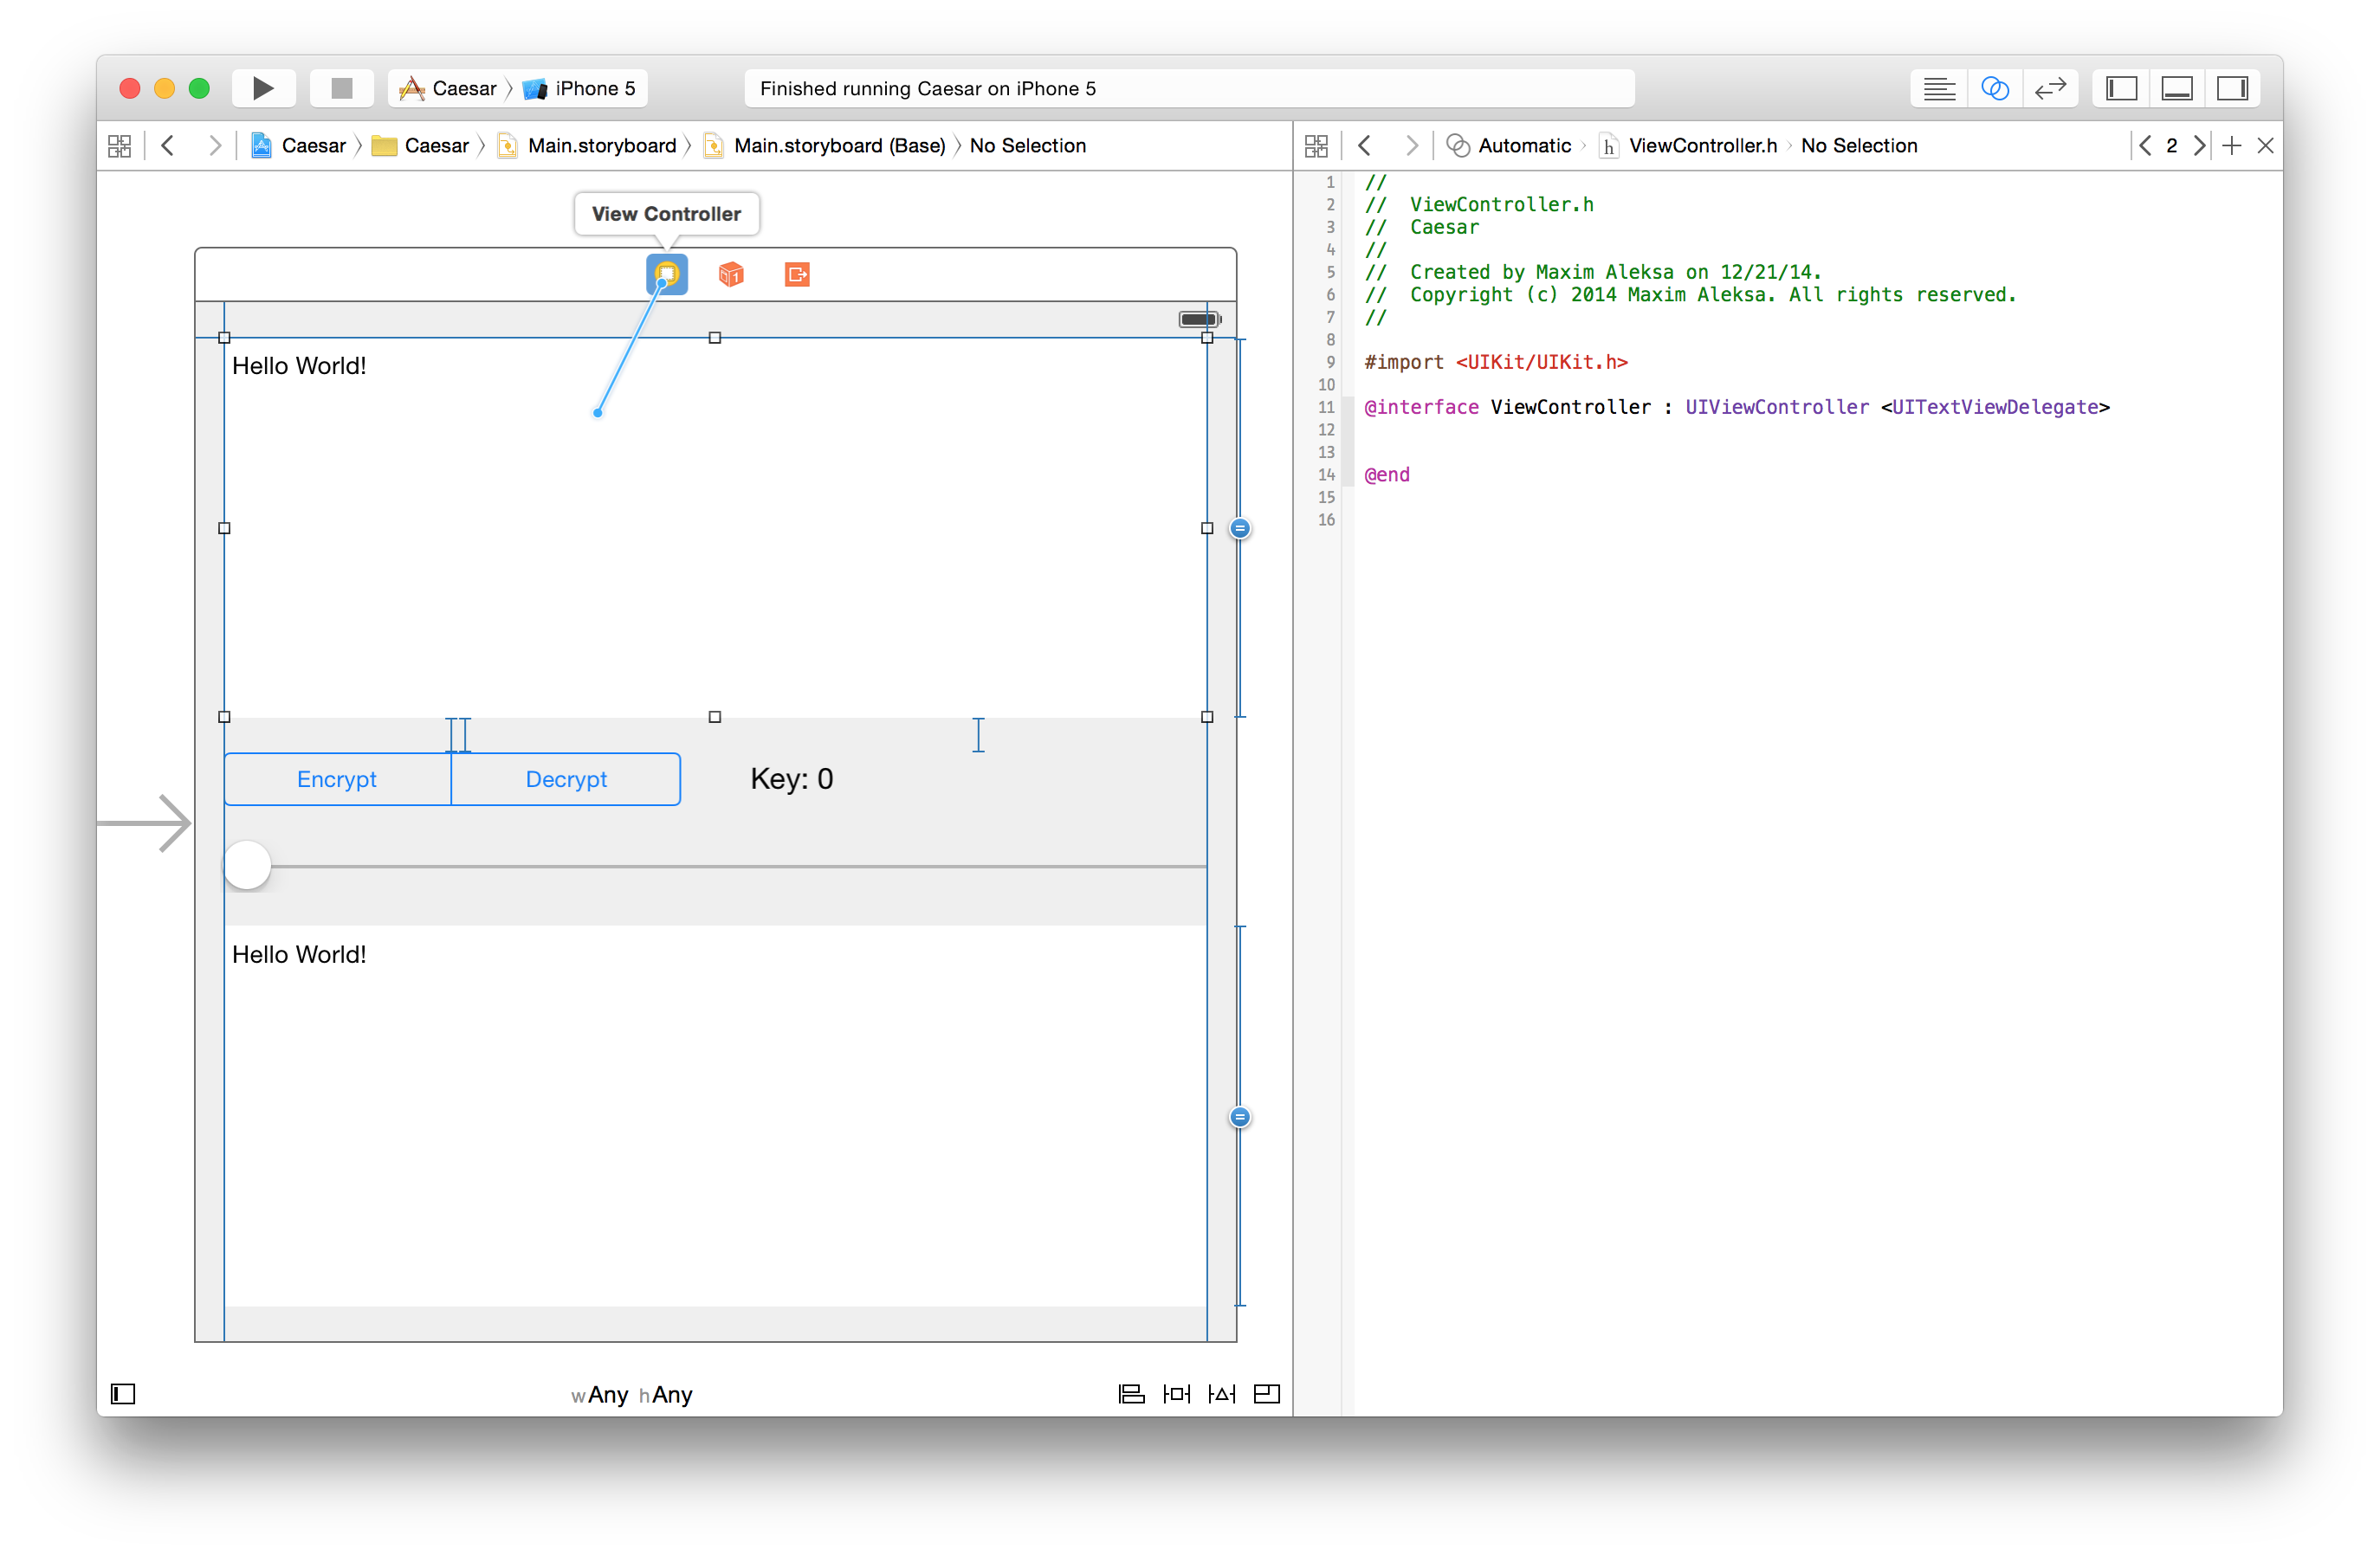
Task: Select the upper Hello World! text view
Action: (715, 527)
